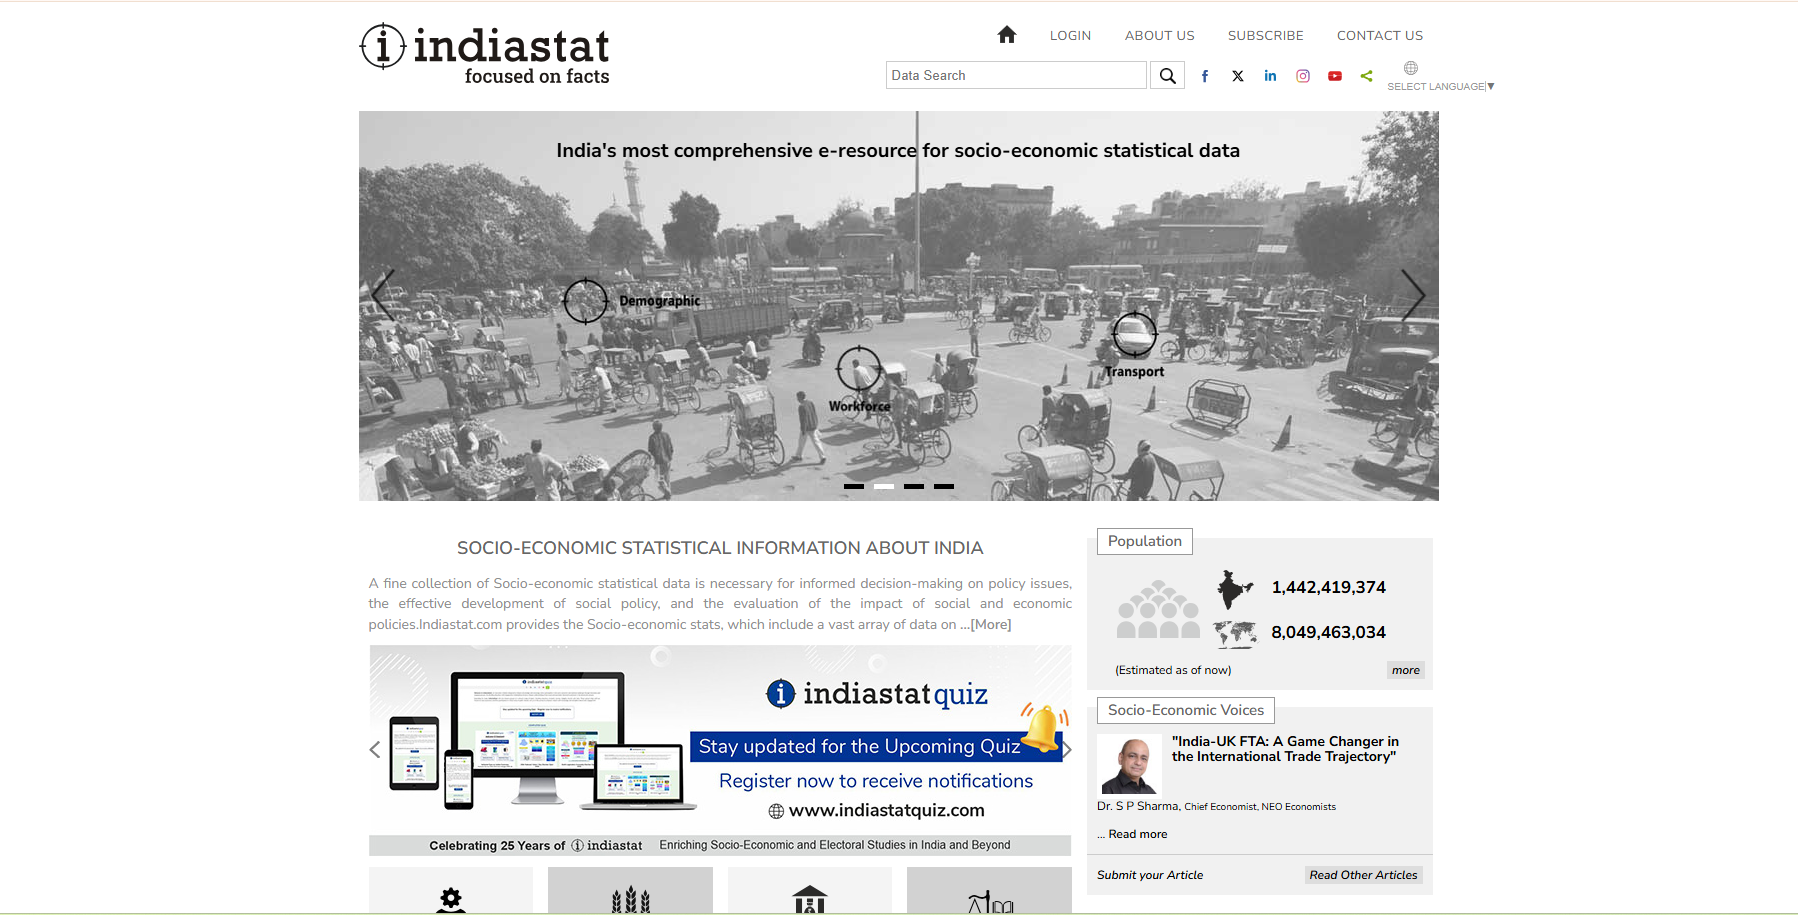Screen dimensions: 1798x915
Task: Expand the Select Language dropdown
Action: (x=1440, y=86)
